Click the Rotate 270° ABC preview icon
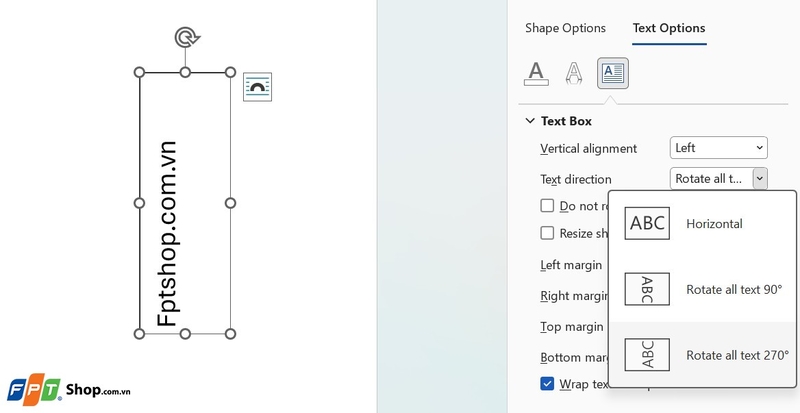The height and width of the screenshot is (413, 800). click(647, 354)
